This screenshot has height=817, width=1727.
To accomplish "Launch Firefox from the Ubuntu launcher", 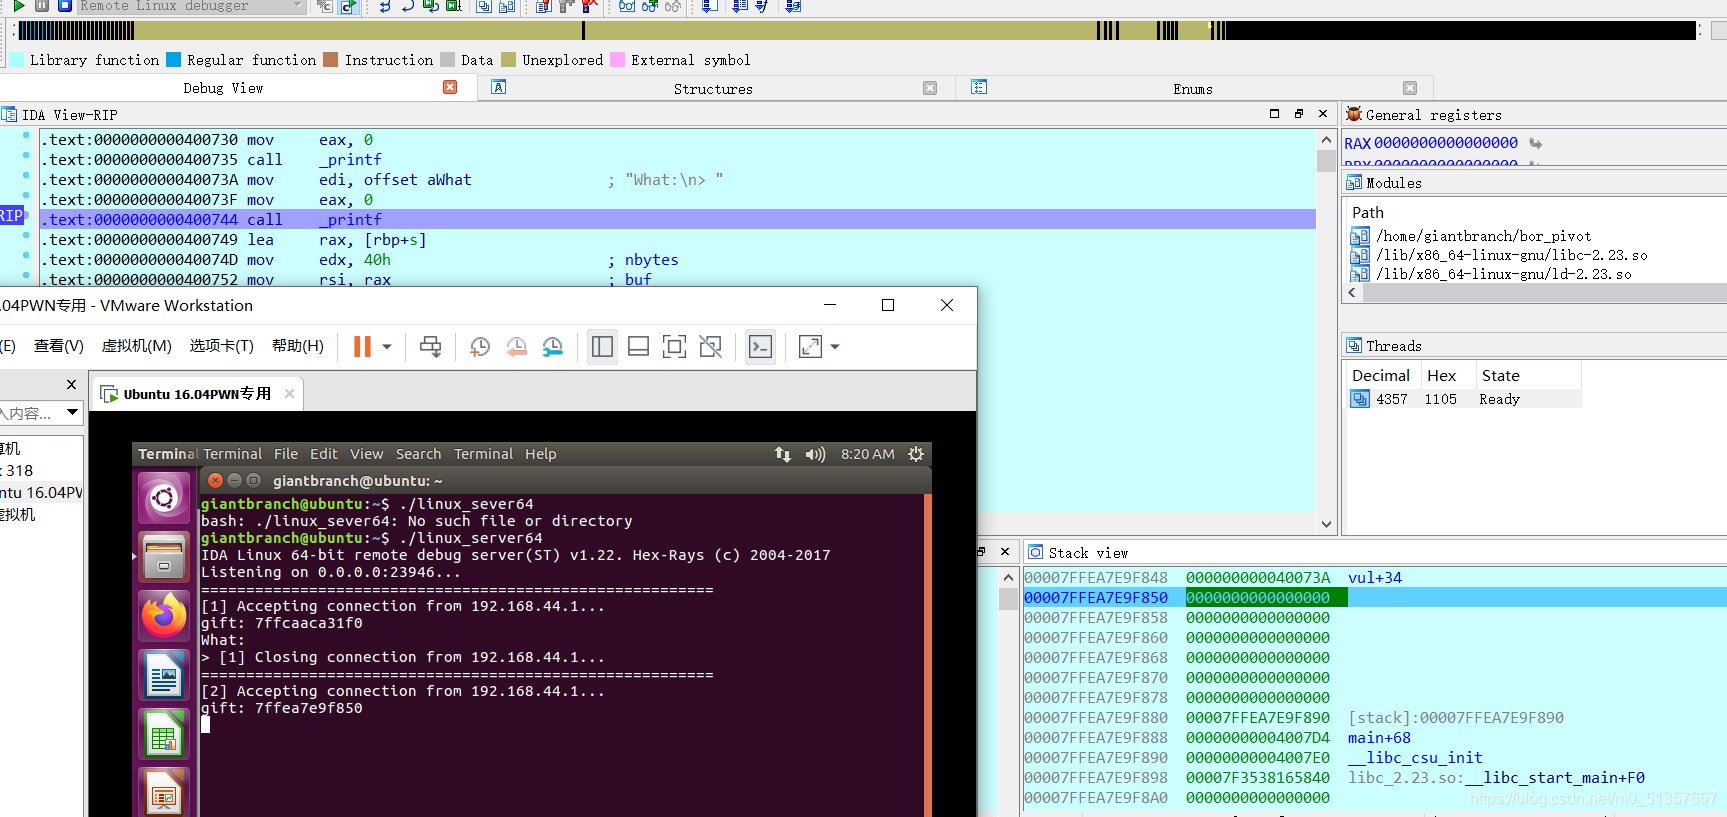I will tap(164, 615).
